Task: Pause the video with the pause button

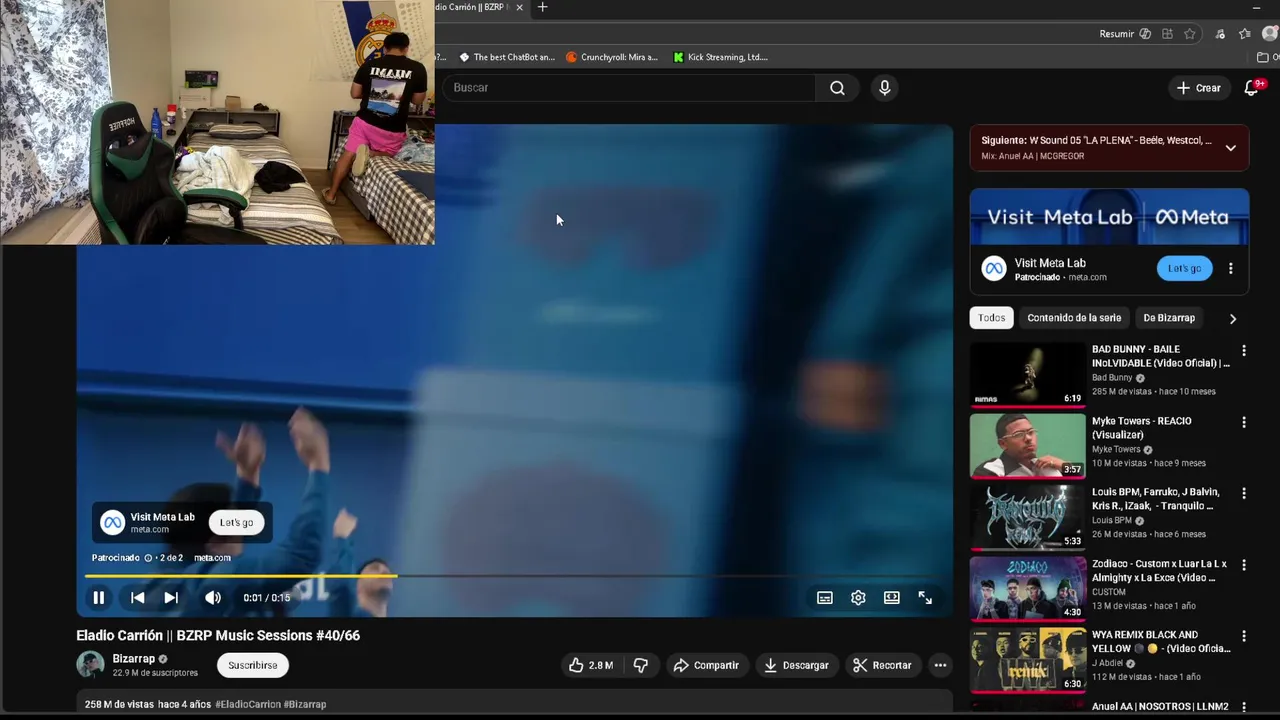Action: click(x=98, y=598)
